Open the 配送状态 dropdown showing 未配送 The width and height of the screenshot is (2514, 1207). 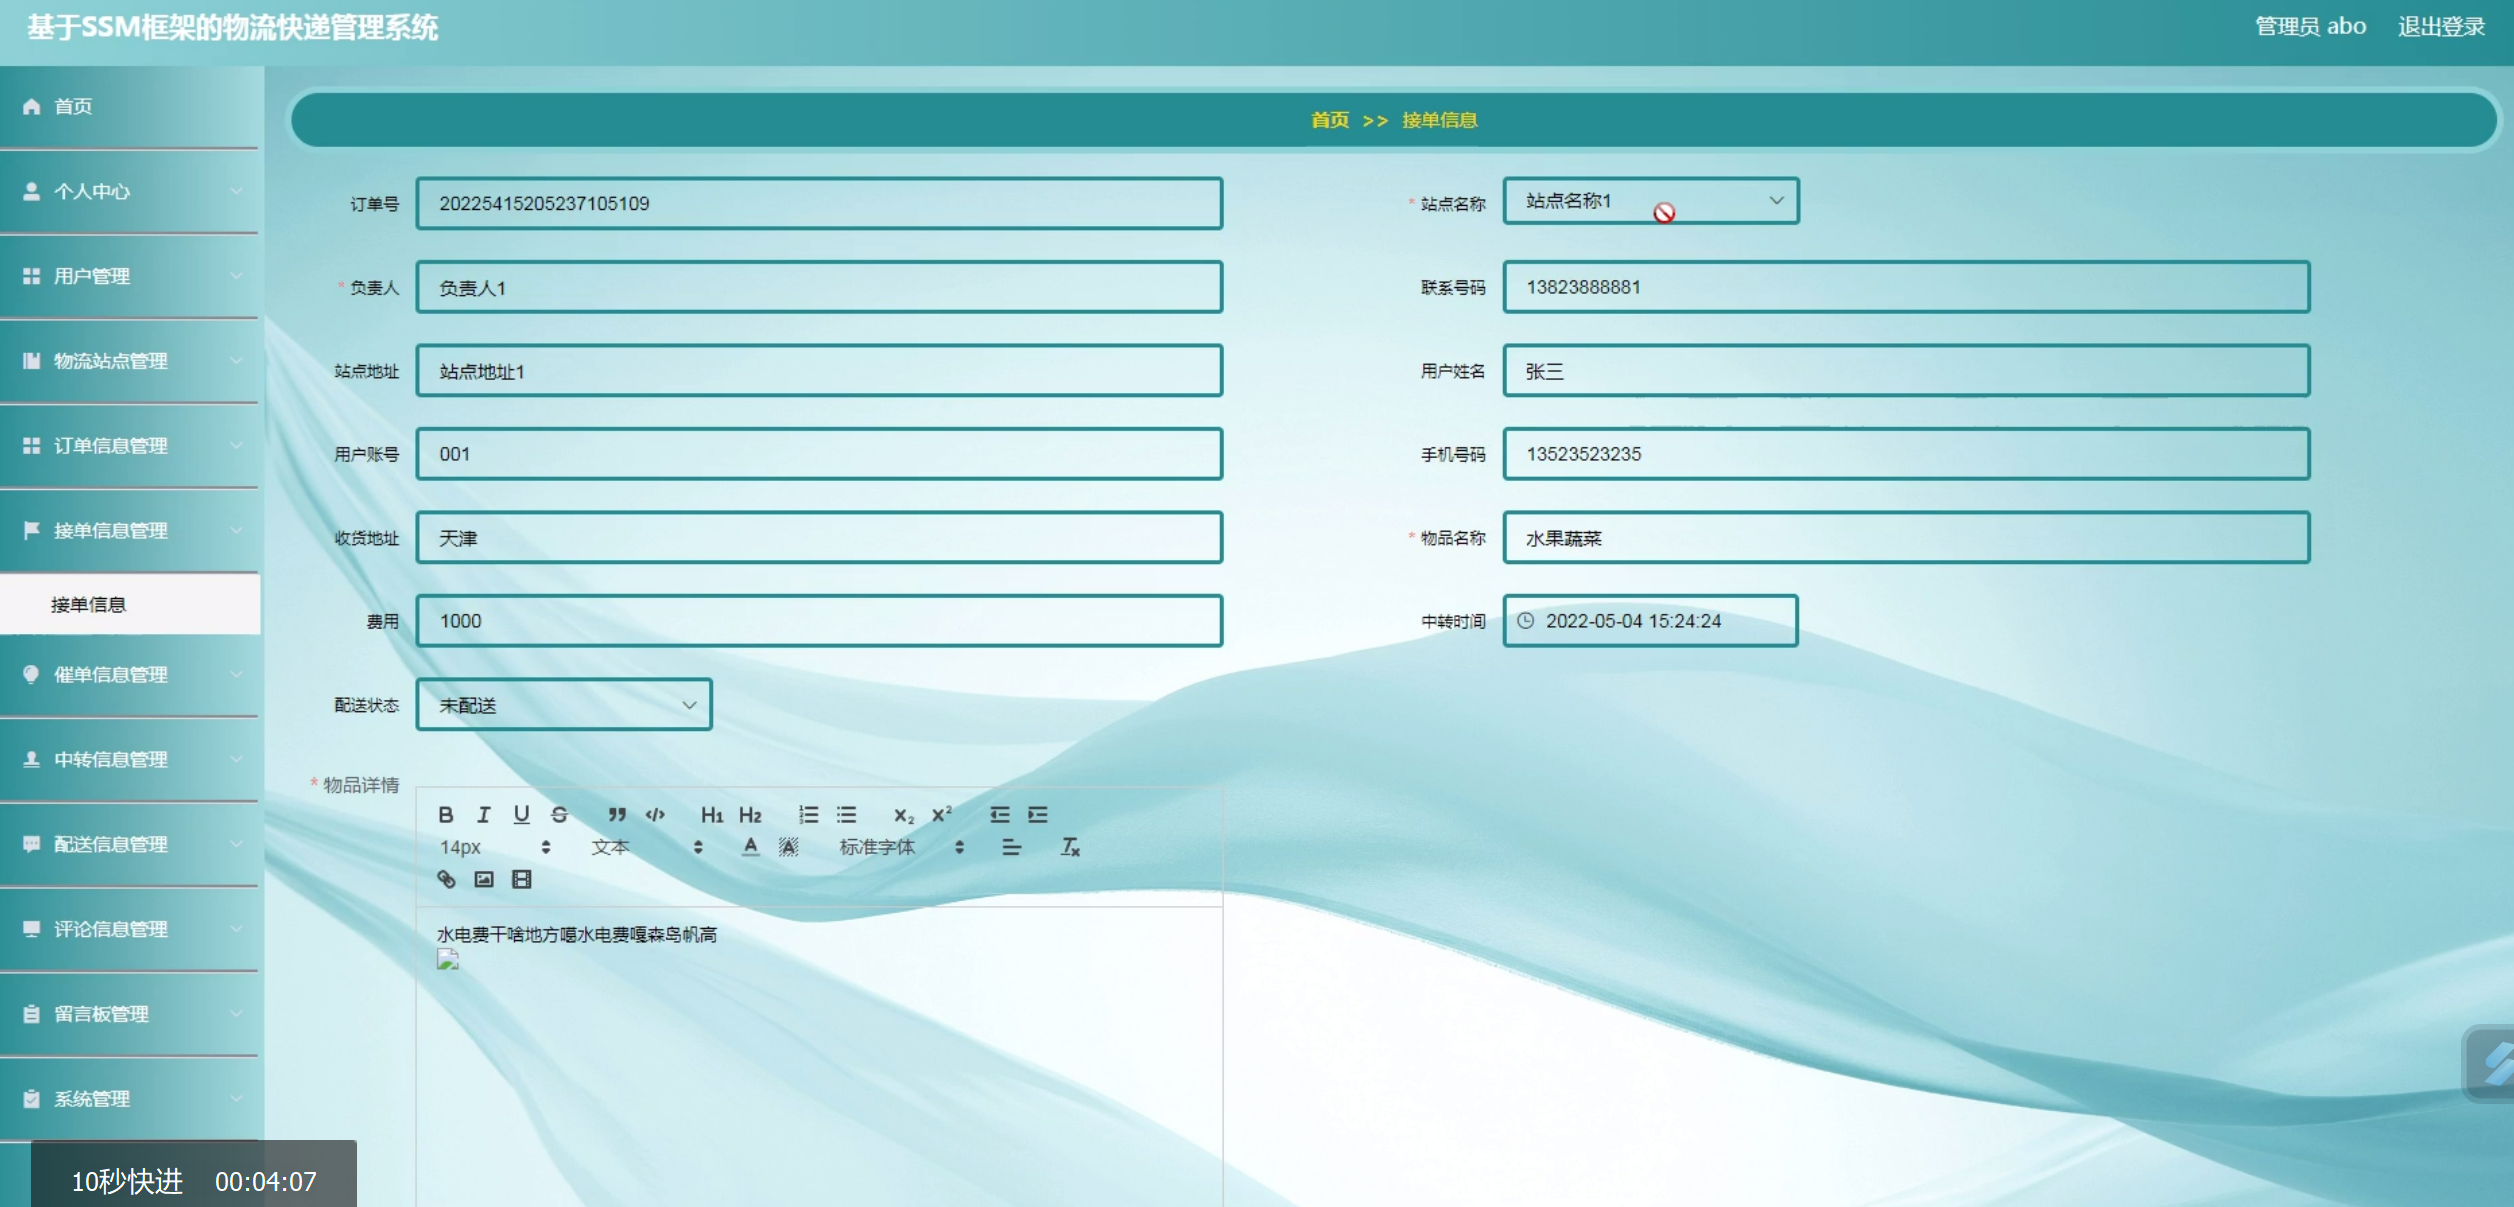[564, 705]
